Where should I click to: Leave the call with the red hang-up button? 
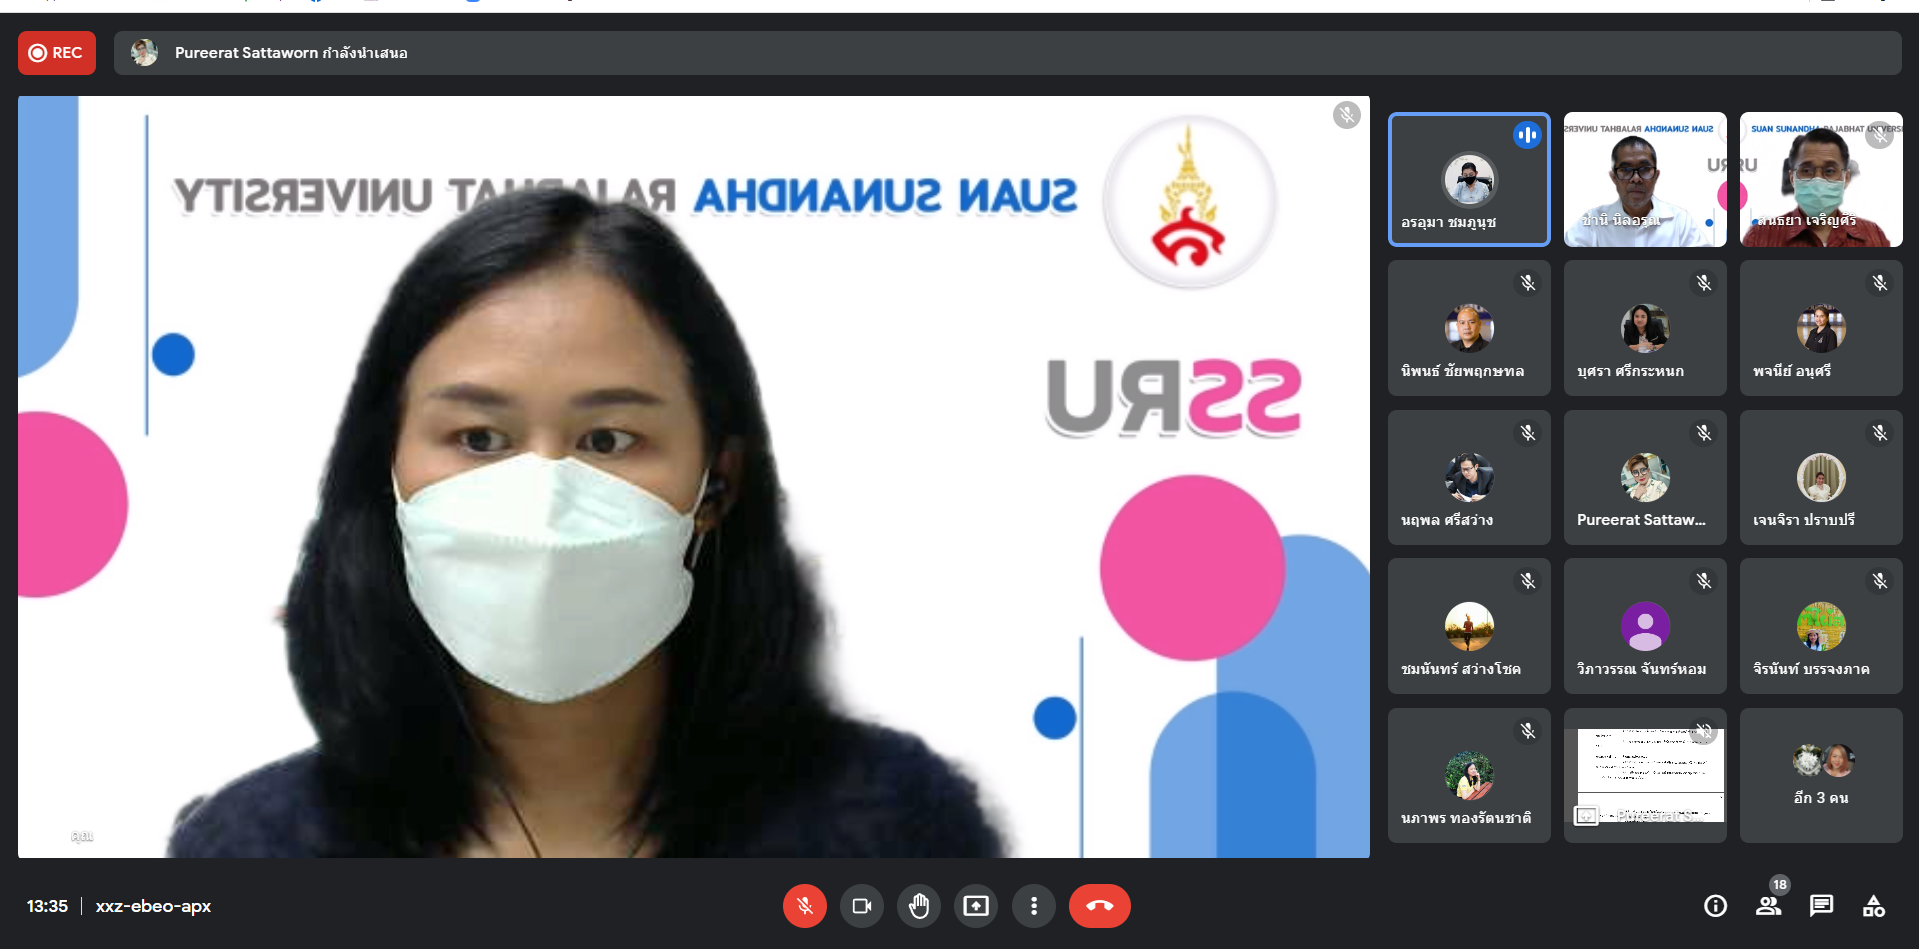coord(1099,906)
